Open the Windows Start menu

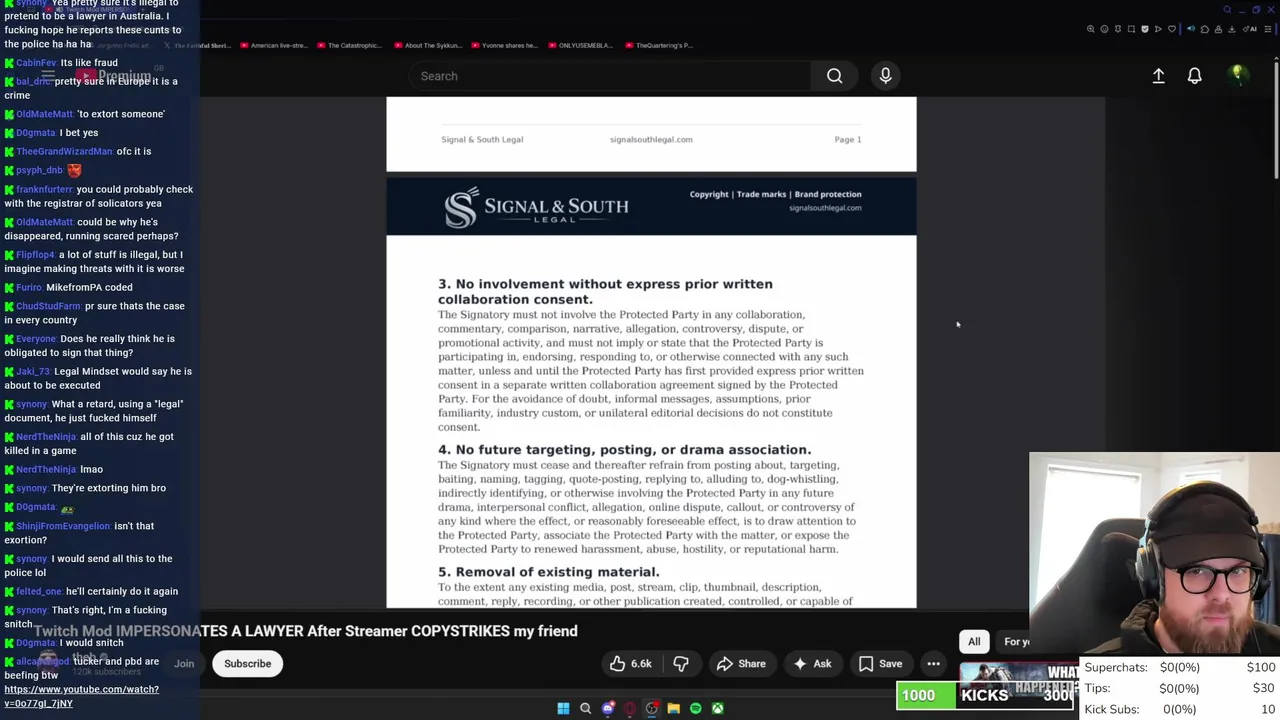(x=563, y=709)
